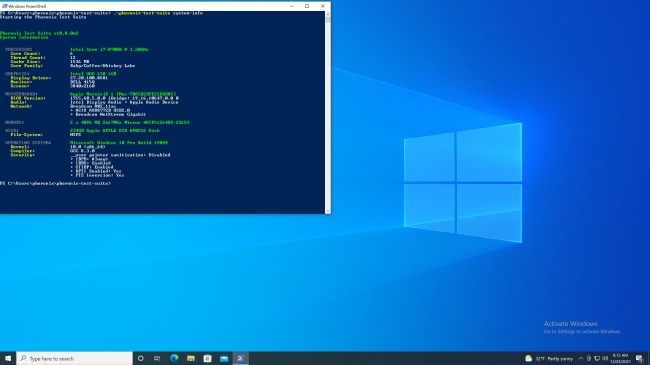
Task: Open the weather widget showing Partly sunny
Action: click(x=548, y=358)
